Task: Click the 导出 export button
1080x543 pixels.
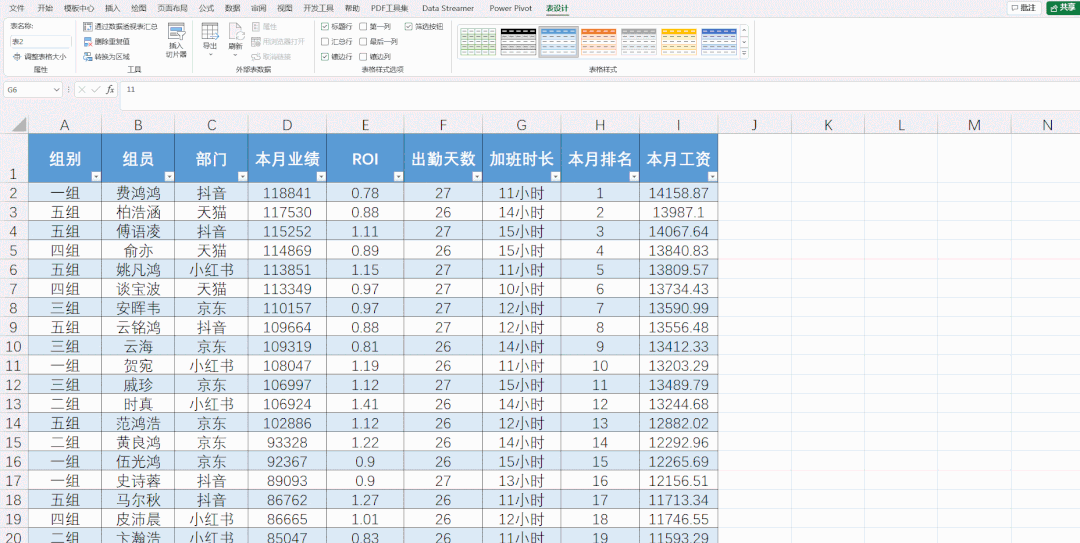Action: point(210,39)
